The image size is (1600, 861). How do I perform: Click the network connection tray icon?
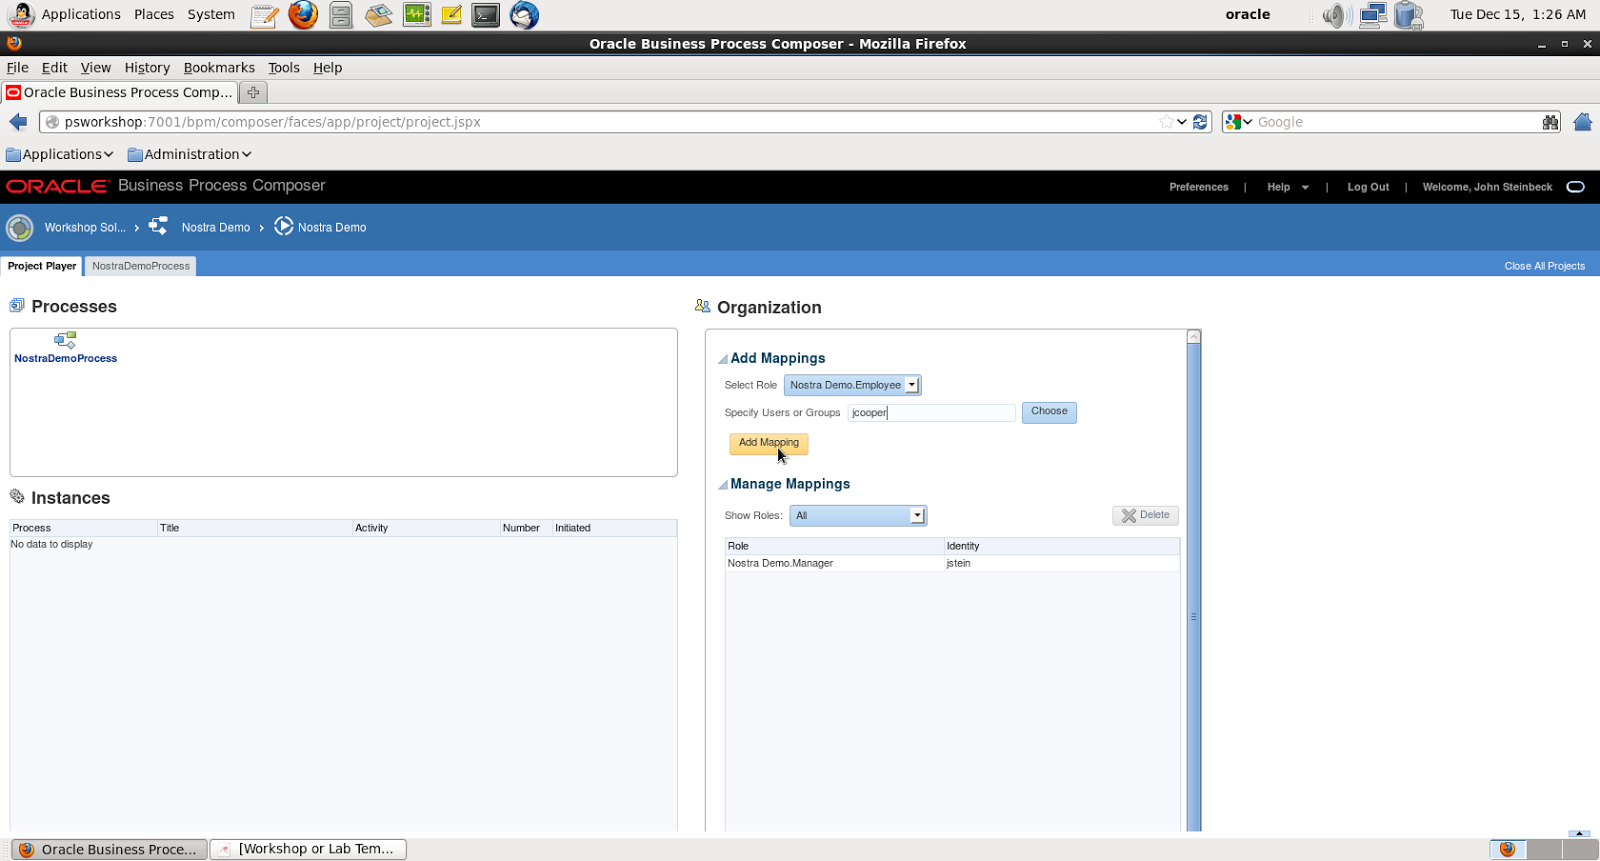1373,15
